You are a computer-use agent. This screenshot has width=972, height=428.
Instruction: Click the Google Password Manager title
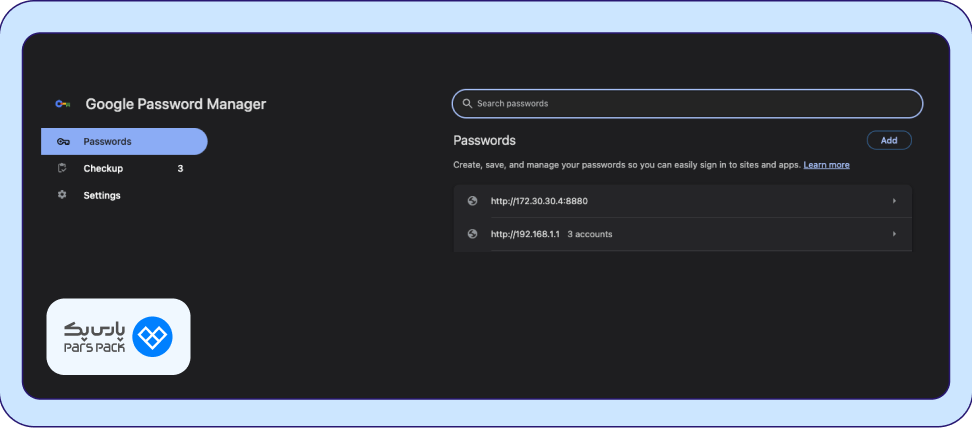point(175,104)
